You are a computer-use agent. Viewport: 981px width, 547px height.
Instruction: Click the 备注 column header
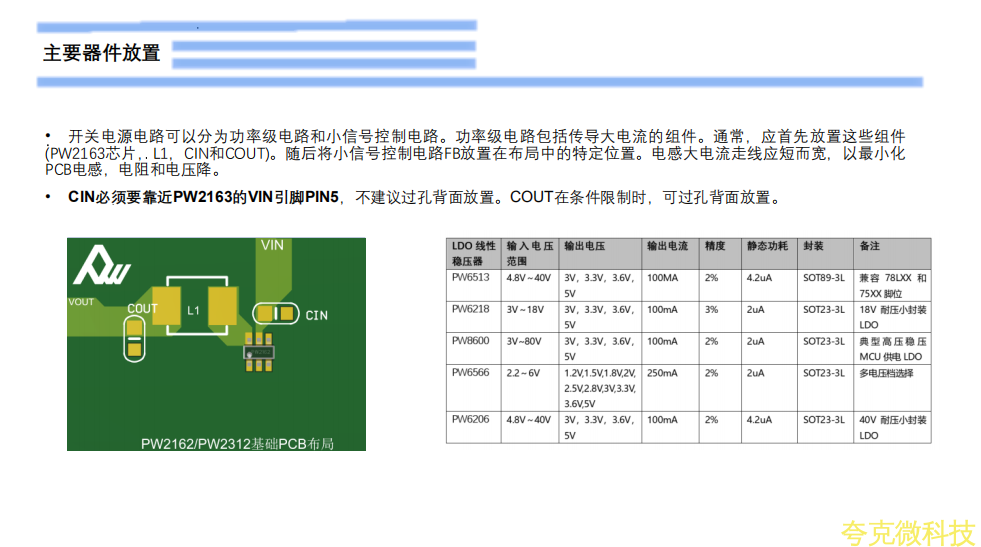(x=870, y=246)
